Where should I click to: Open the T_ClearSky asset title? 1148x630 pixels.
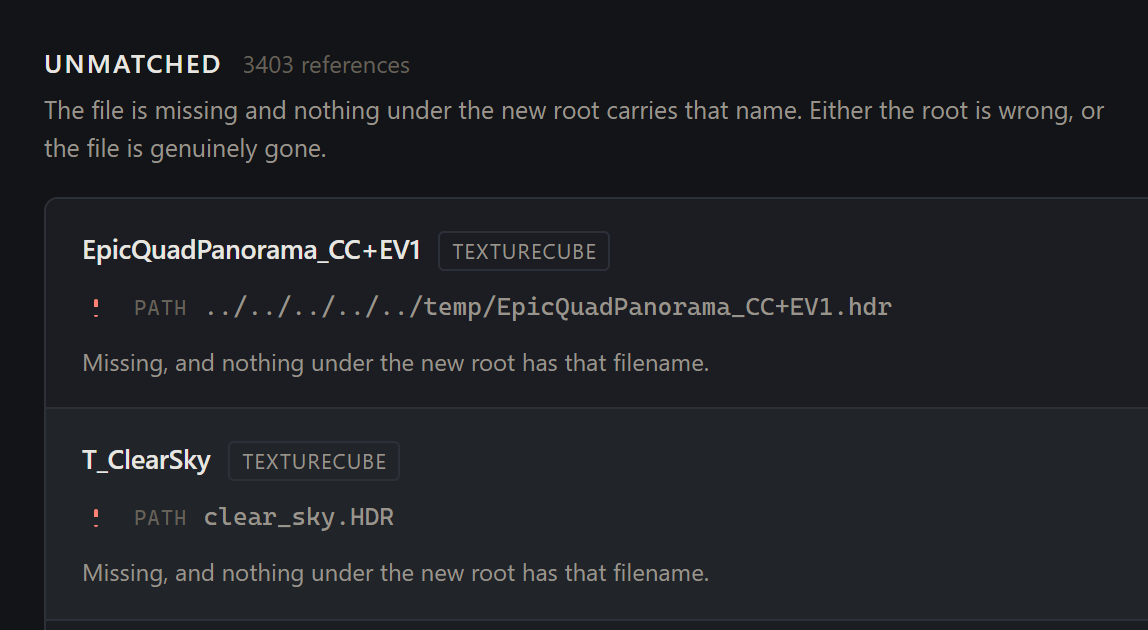tap(146, 461)
